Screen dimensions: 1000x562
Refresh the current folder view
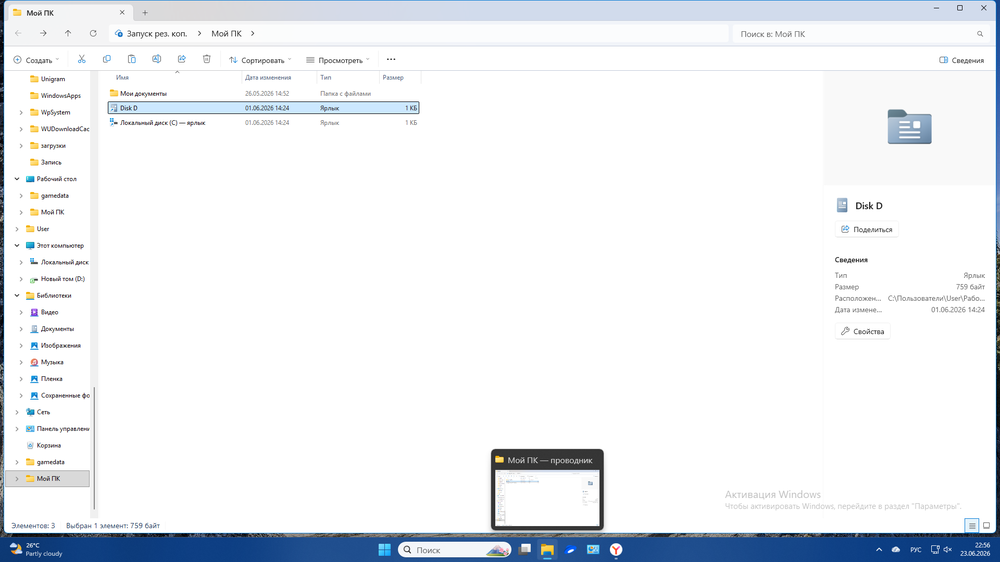93,33
